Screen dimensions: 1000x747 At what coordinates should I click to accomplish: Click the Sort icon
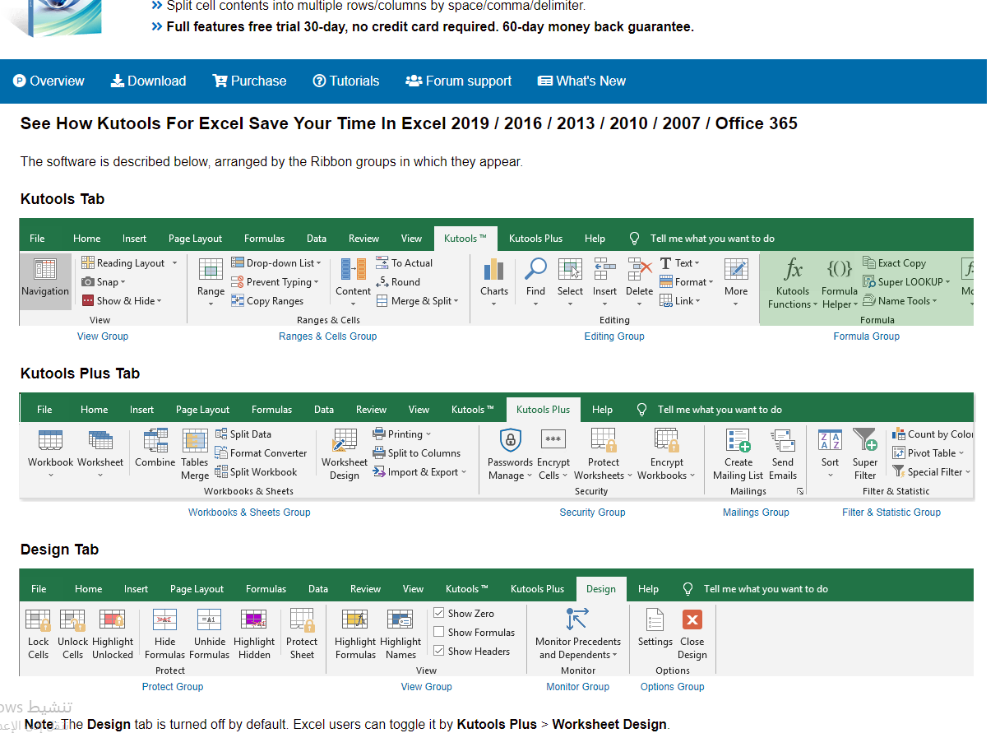[x=830, y=440]
